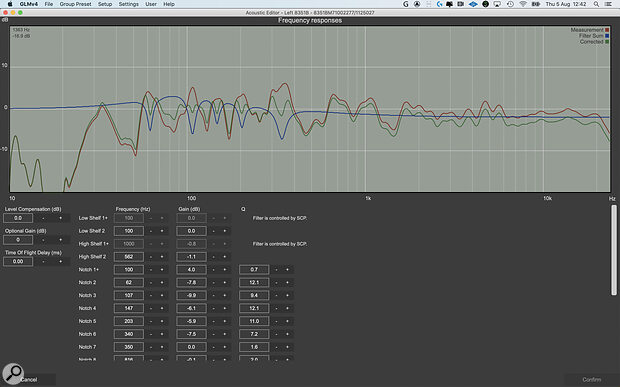Click the Confirm button
The width and height of the screenshot is (620, 387).
point(592,379)
